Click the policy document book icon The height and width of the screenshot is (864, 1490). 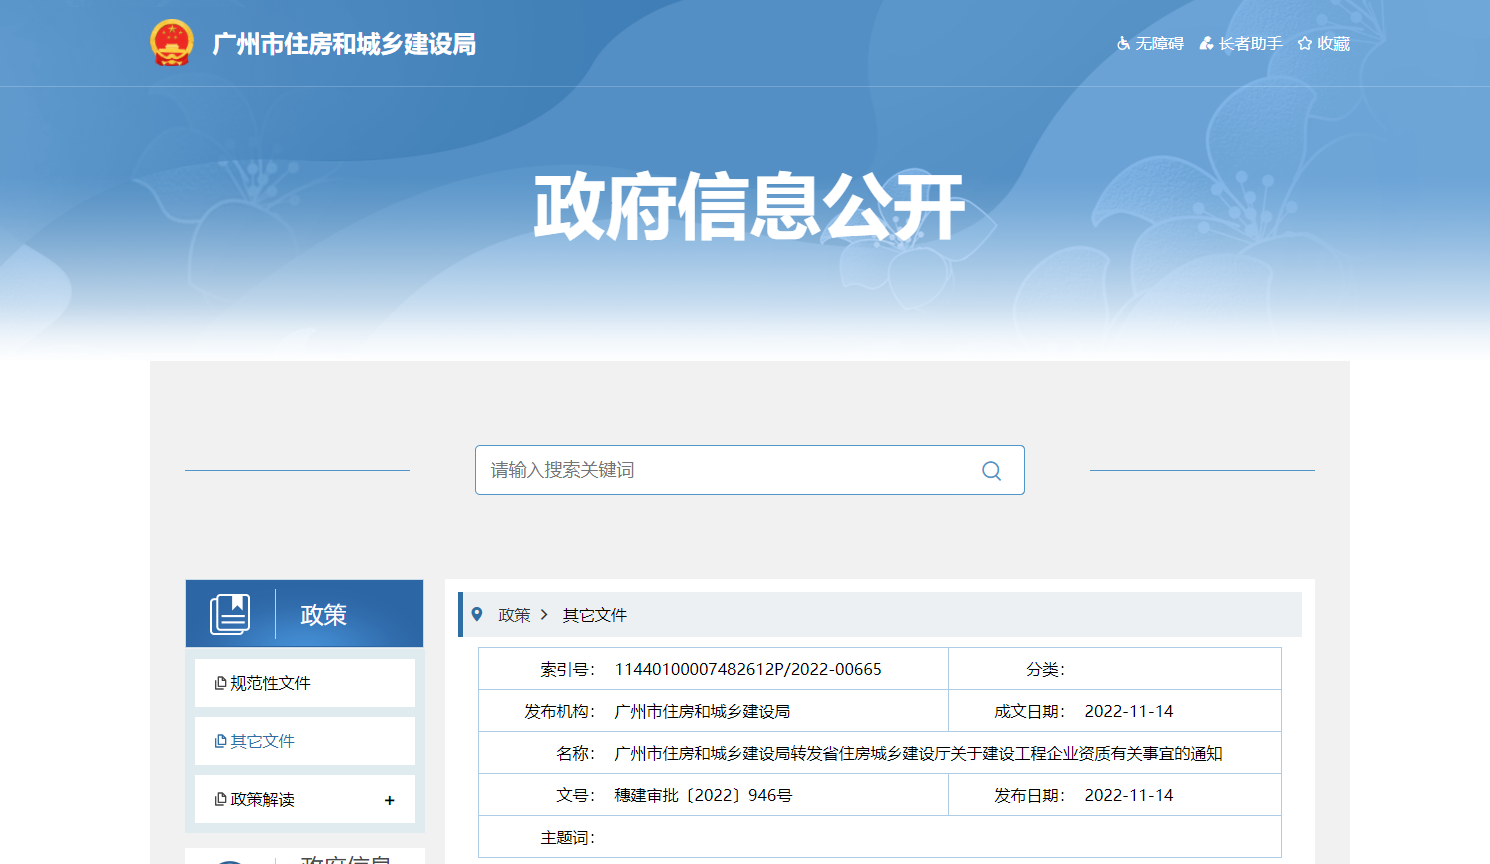point(230,614)
